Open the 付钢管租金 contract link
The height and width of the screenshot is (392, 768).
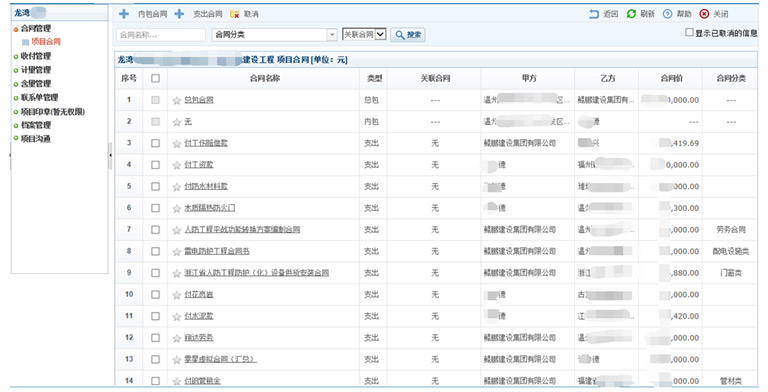coord(202,381)
